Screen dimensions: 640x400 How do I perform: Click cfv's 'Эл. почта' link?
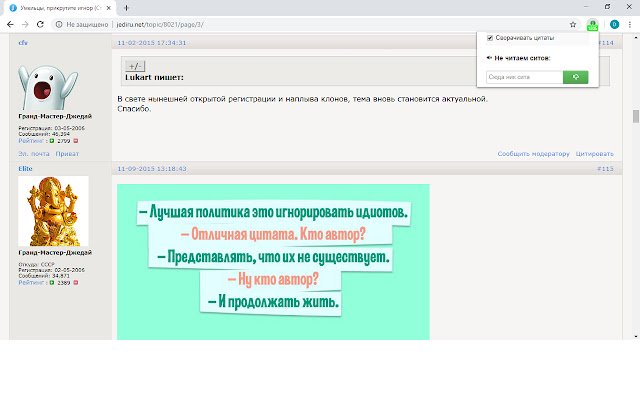tap(34, 154)
